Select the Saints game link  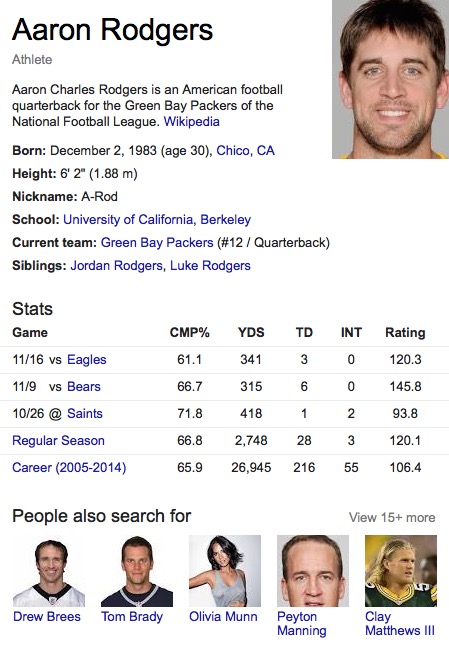pos(85,414)
